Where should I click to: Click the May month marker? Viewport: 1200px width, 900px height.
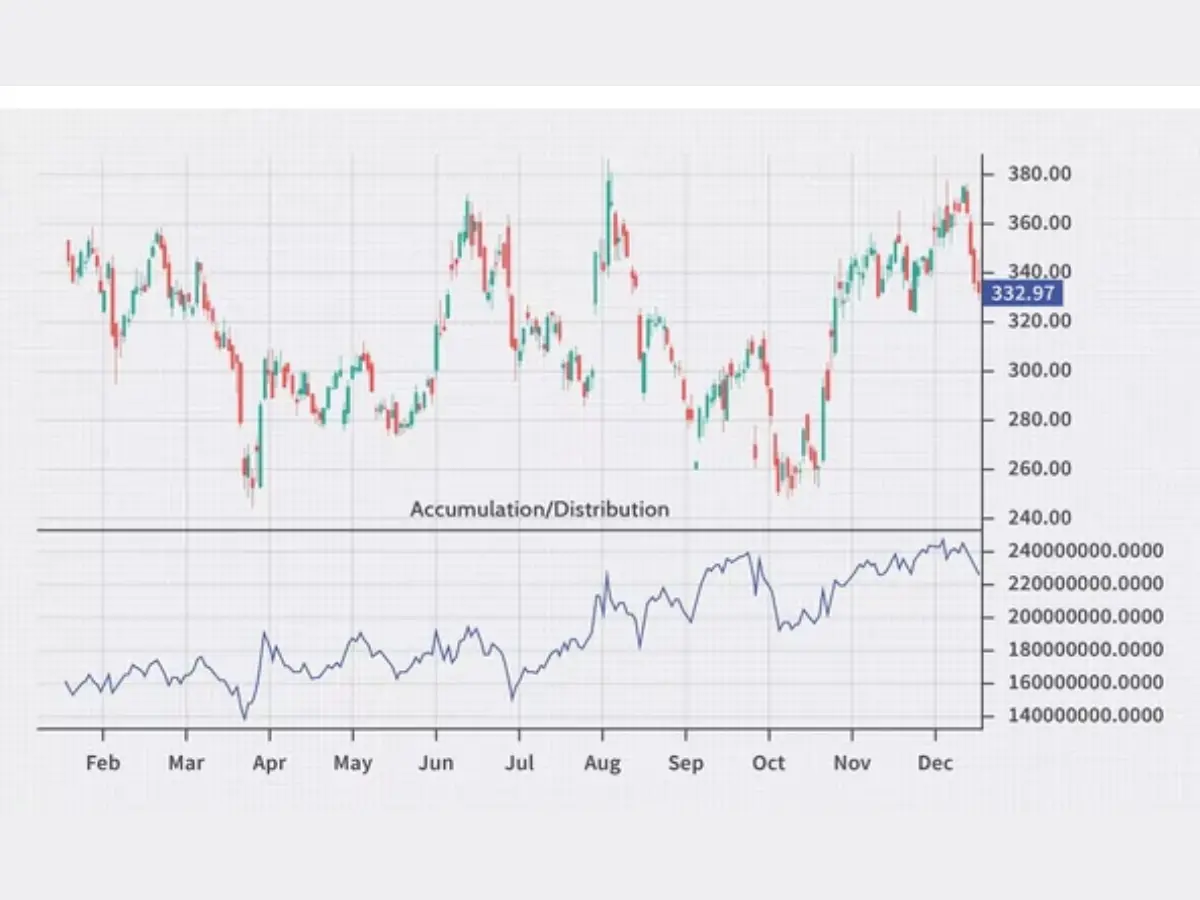pyautogui.click(x=352, y=763)
